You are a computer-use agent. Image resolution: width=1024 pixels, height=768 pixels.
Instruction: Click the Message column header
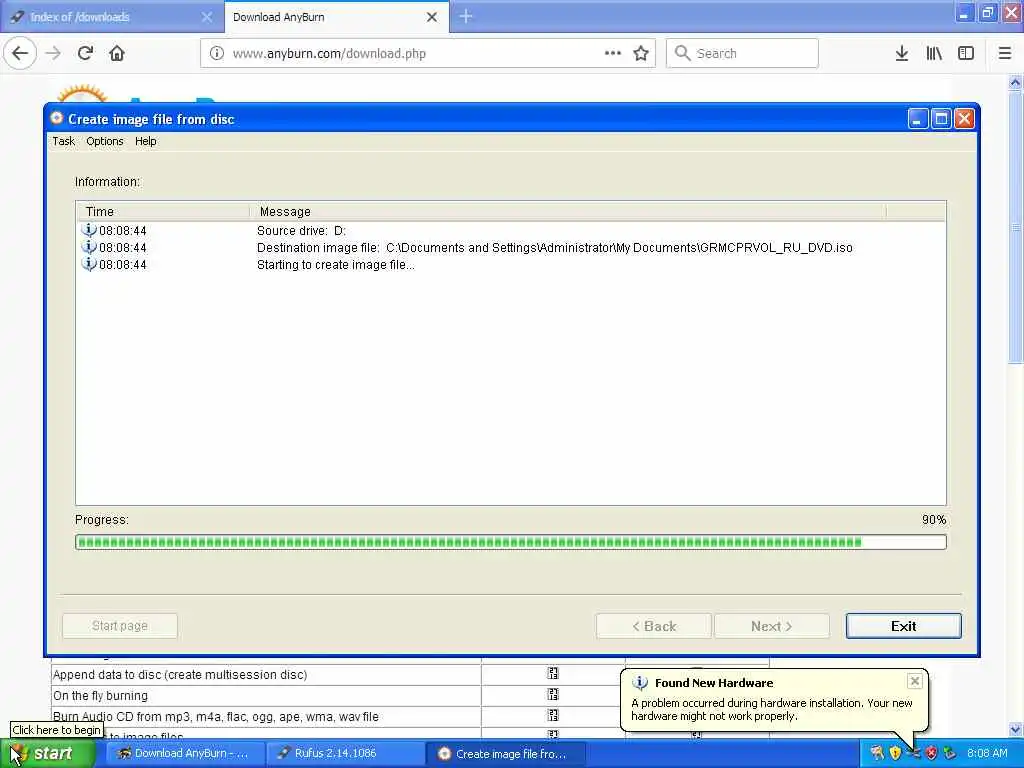[568, 212]
